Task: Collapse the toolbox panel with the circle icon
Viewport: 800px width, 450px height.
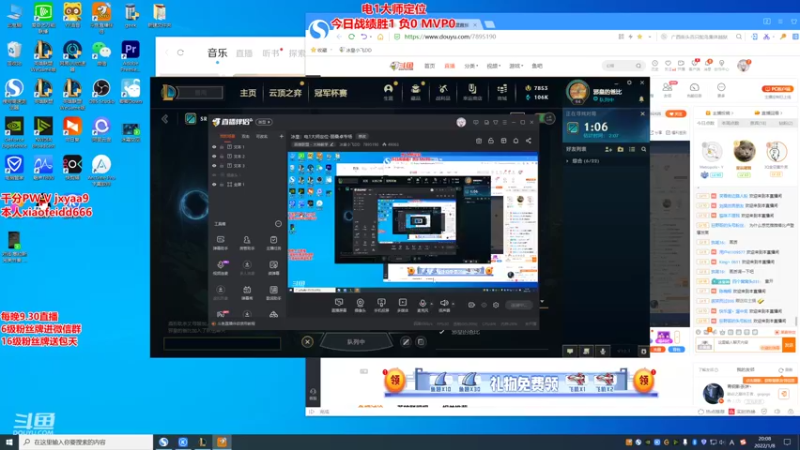Action: click(x=278, y=223)
